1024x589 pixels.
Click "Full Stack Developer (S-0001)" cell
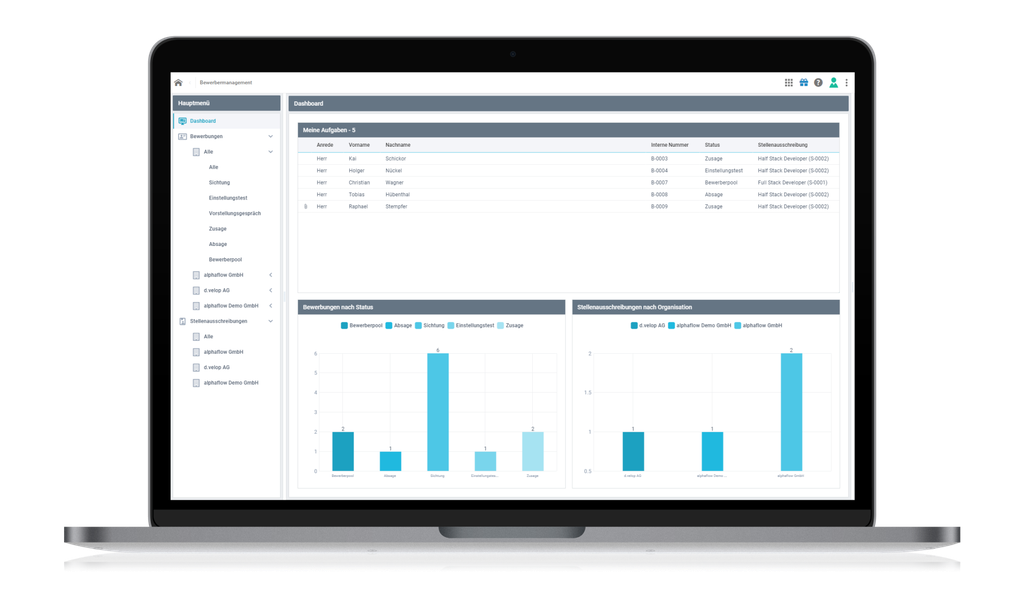792,183
